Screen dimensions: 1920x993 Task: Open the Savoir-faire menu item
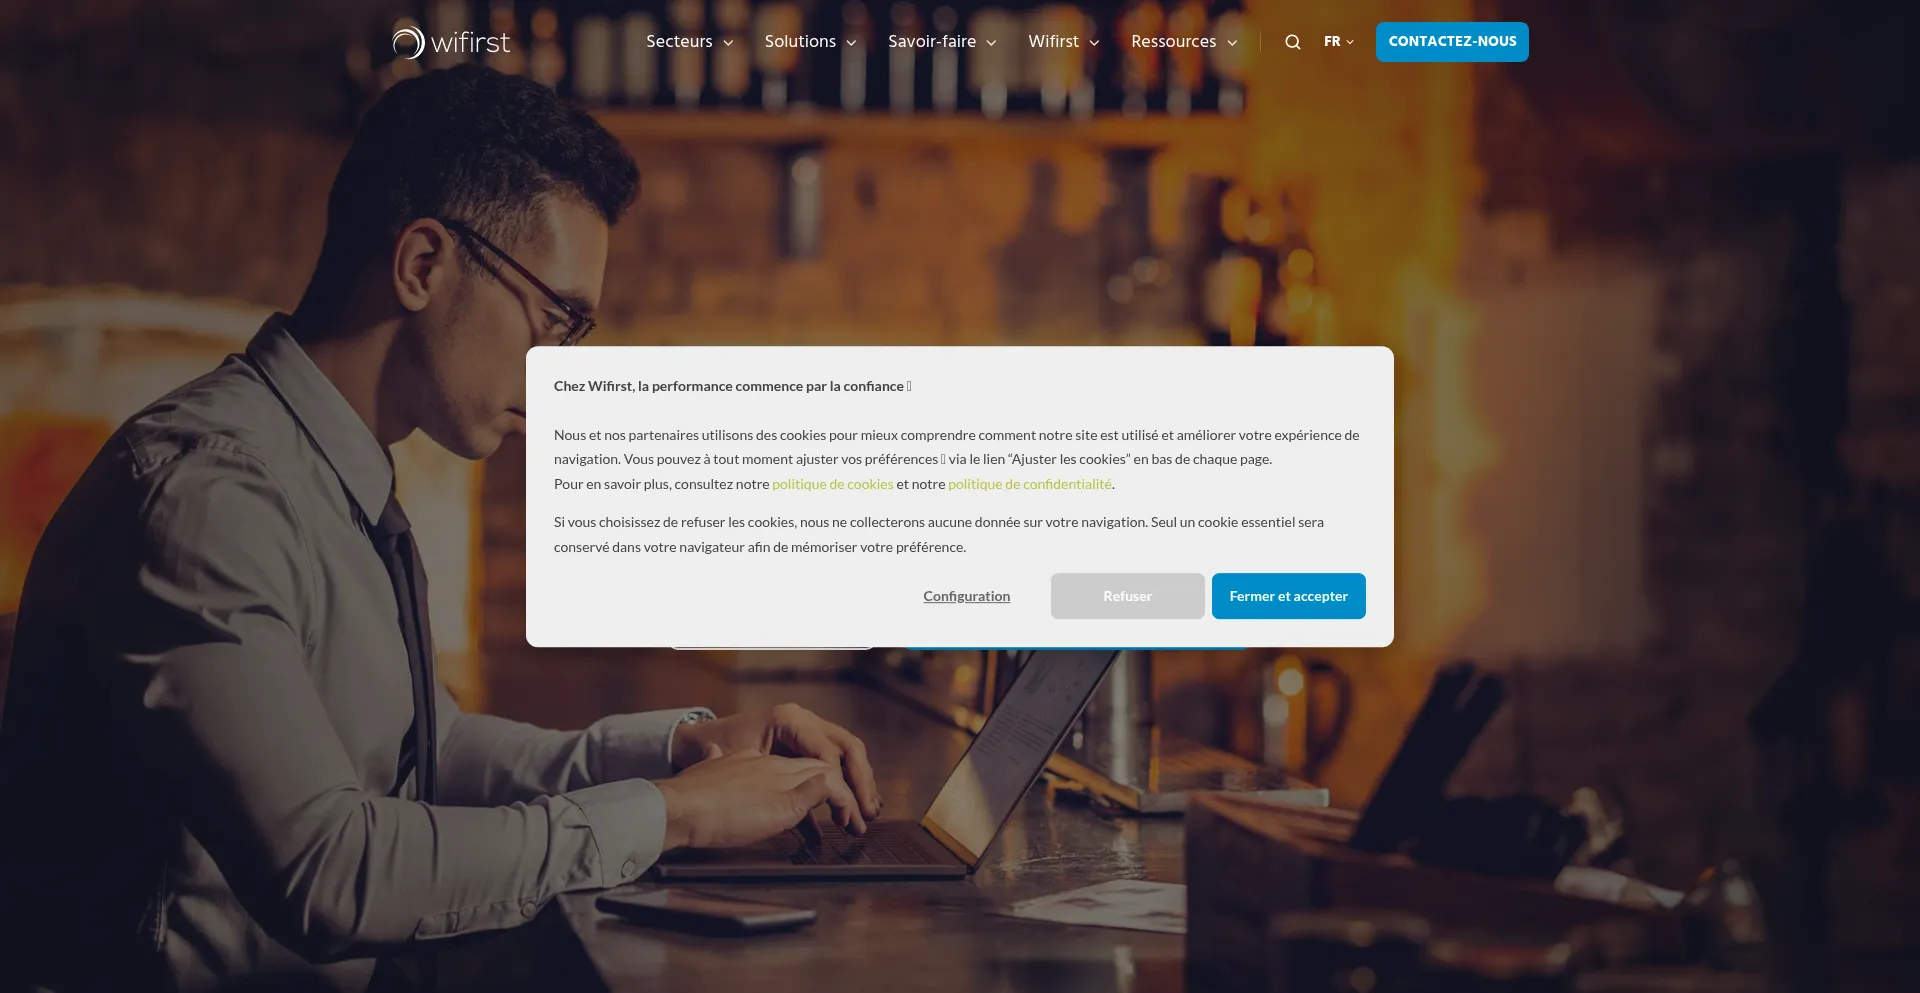coord(932,42)
